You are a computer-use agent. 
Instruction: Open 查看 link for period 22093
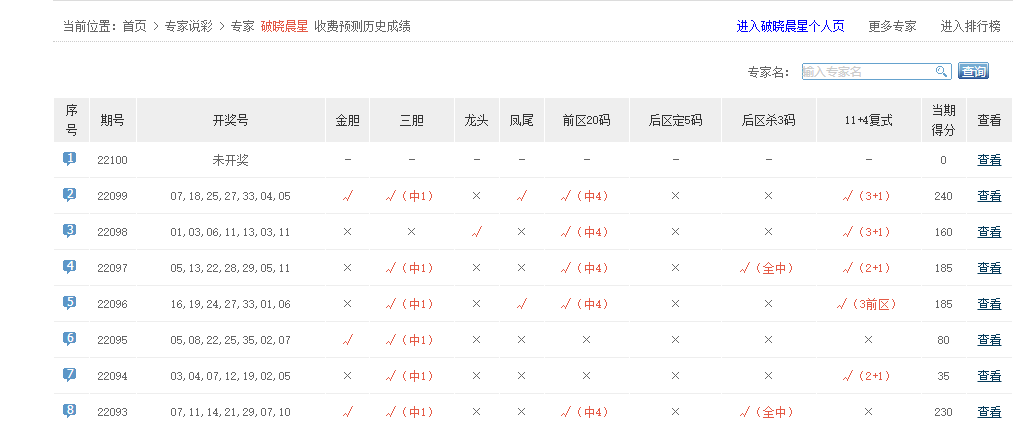click(988, 412)
